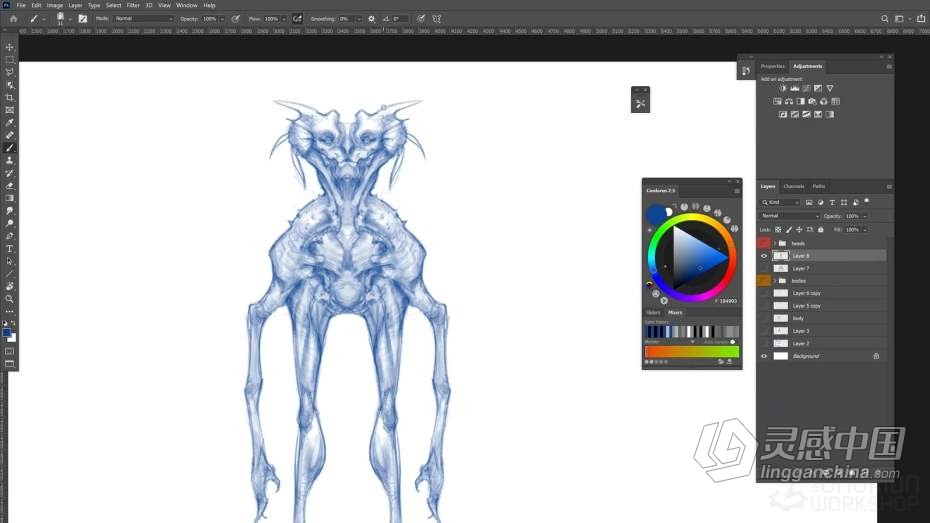Open the Window menu
This screenshot has height=523, width=930.
click(187, 5)
